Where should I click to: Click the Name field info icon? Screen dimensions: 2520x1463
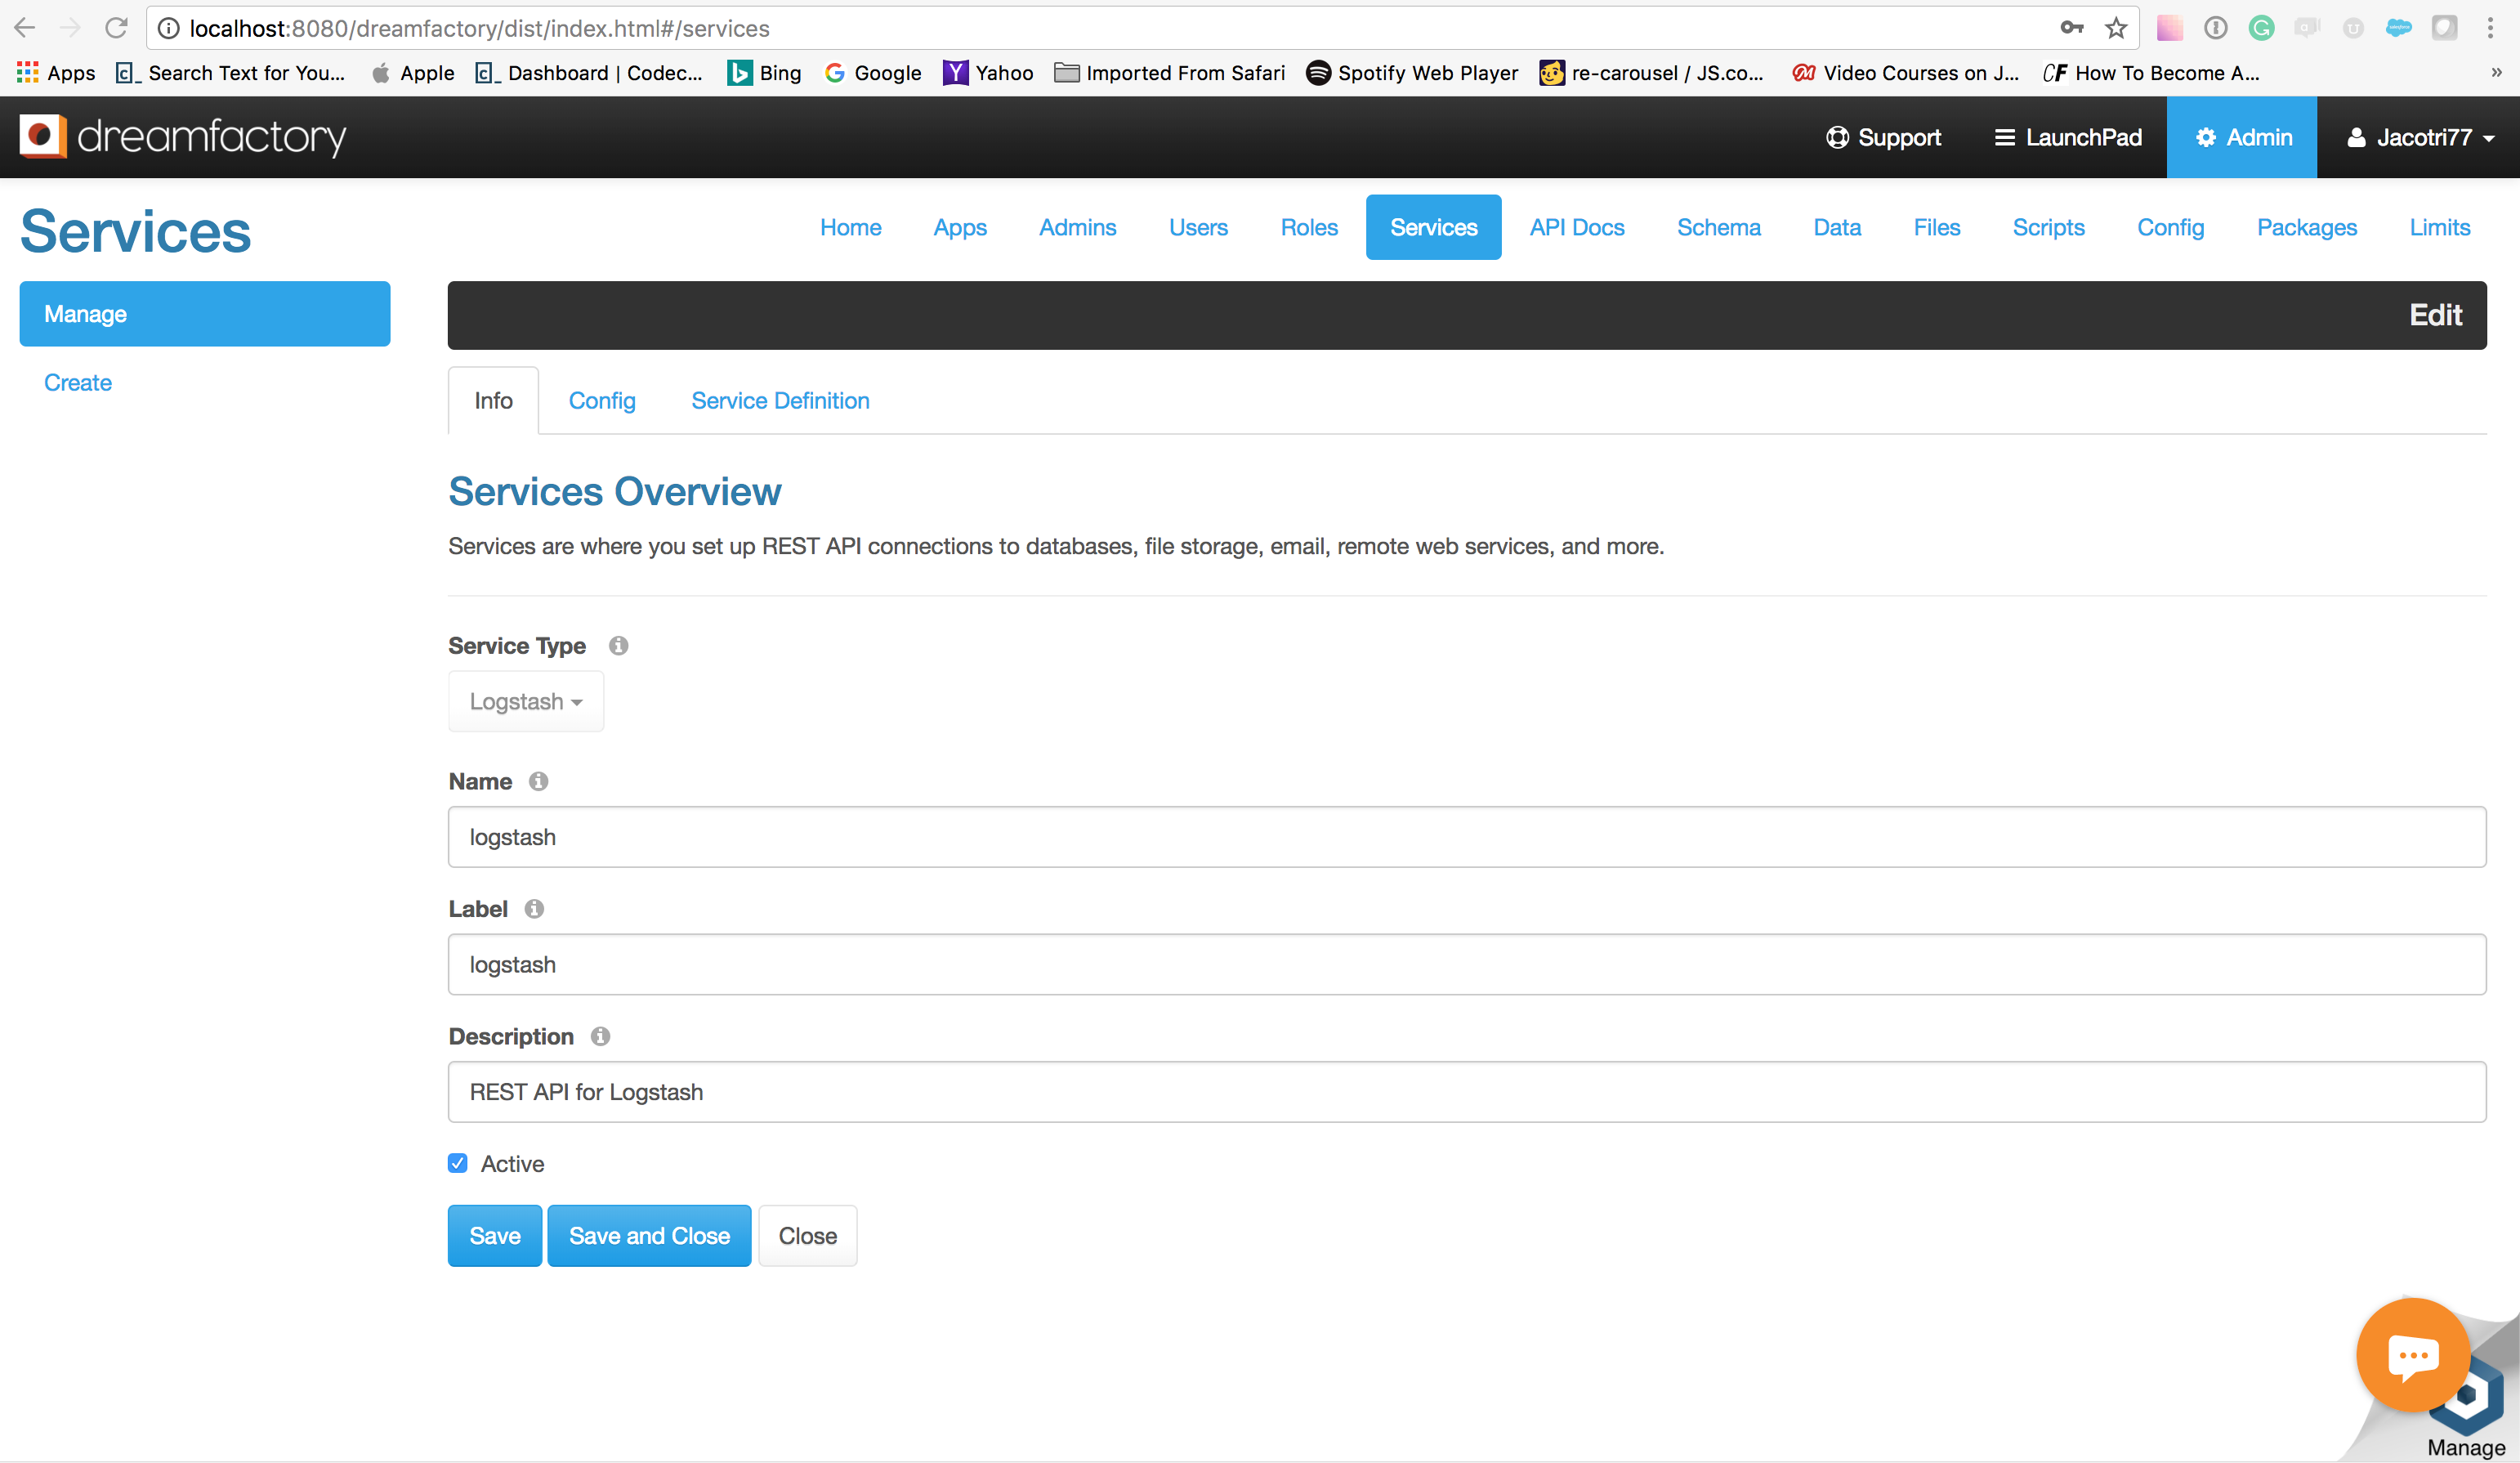tap(539, 781)
